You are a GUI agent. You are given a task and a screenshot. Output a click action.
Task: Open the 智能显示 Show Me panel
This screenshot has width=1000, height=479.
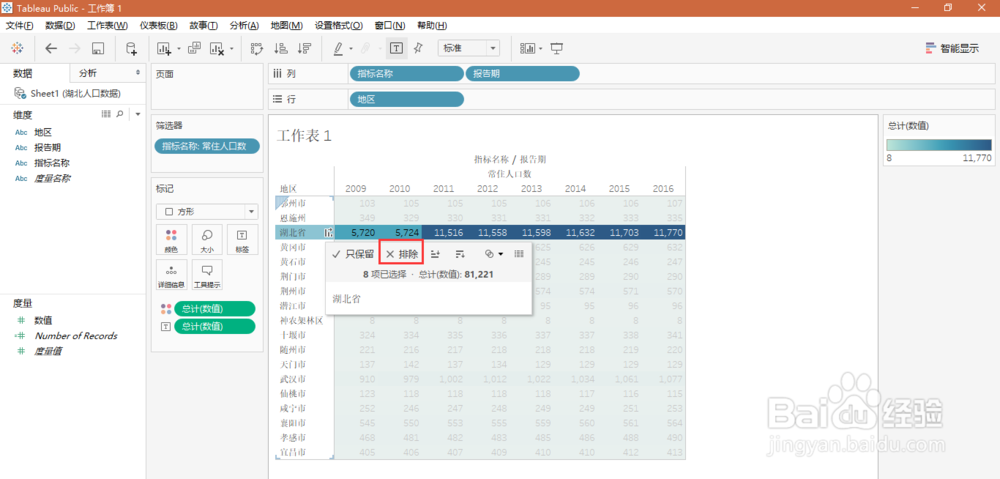(952, 48)
